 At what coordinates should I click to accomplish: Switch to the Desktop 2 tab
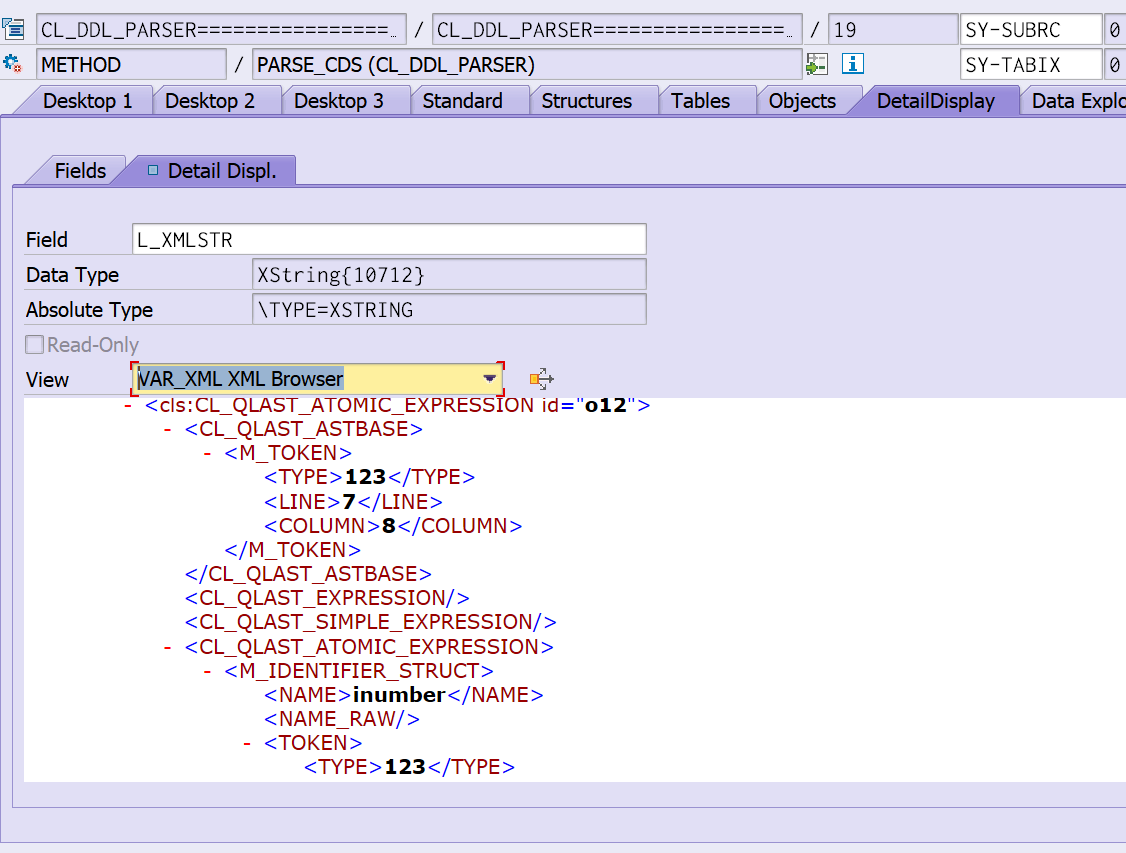pyautogui.click(x=210, y=101)
